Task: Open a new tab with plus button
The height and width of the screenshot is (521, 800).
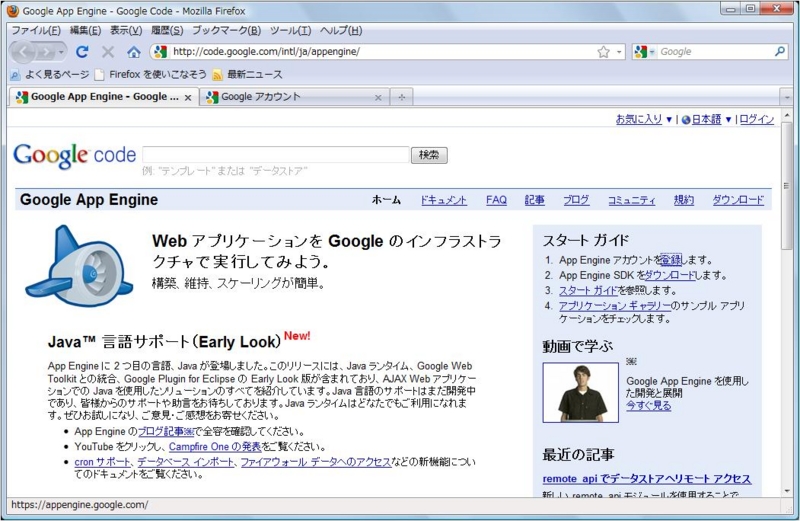Action: (402, 97)
